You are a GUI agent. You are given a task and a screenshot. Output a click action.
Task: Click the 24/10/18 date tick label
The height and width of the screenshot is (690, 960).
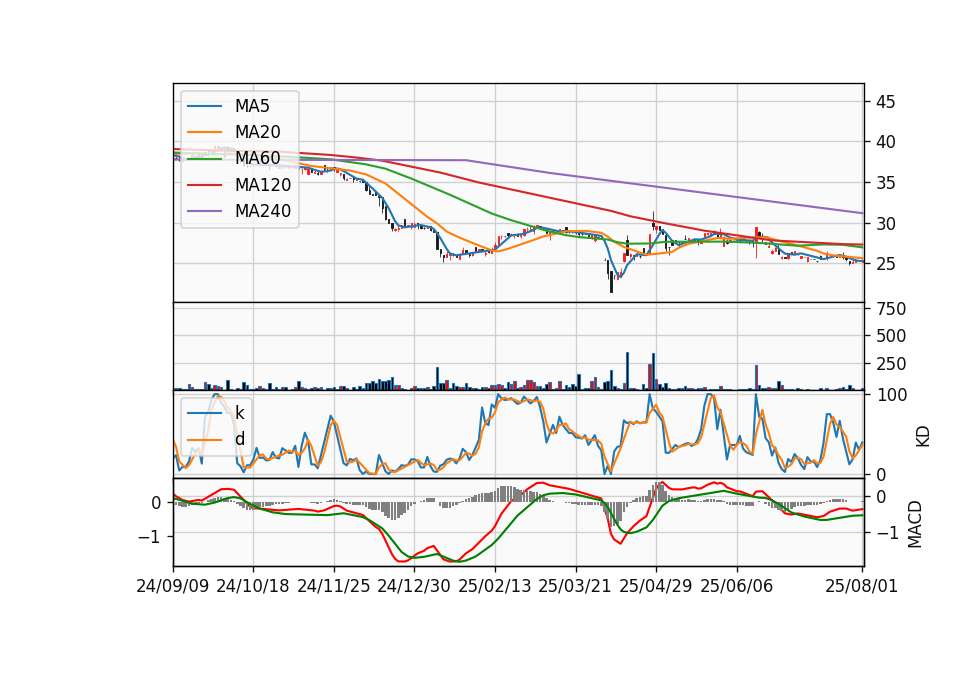click(253, 586)
